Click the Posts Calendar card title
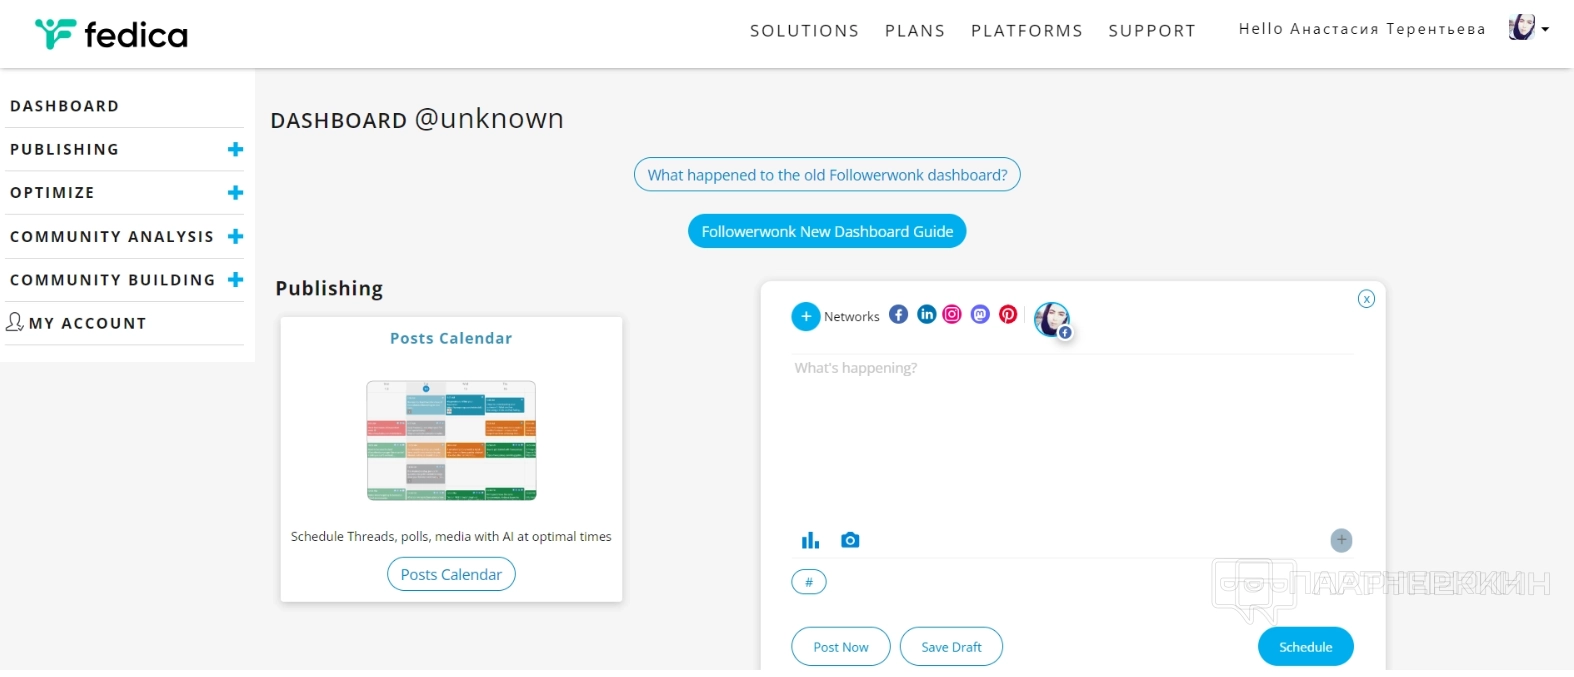The width and height of the screenshot is (1574, 677). coord(451,338)
